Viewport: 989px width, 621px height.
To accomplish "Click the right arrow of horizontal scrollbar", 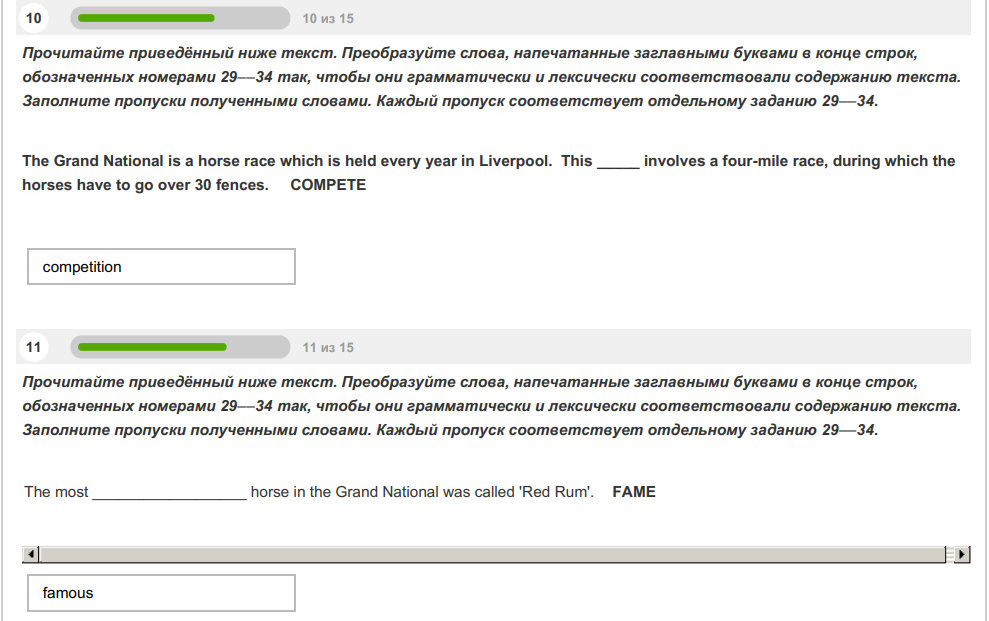I will tap(962, 554).
